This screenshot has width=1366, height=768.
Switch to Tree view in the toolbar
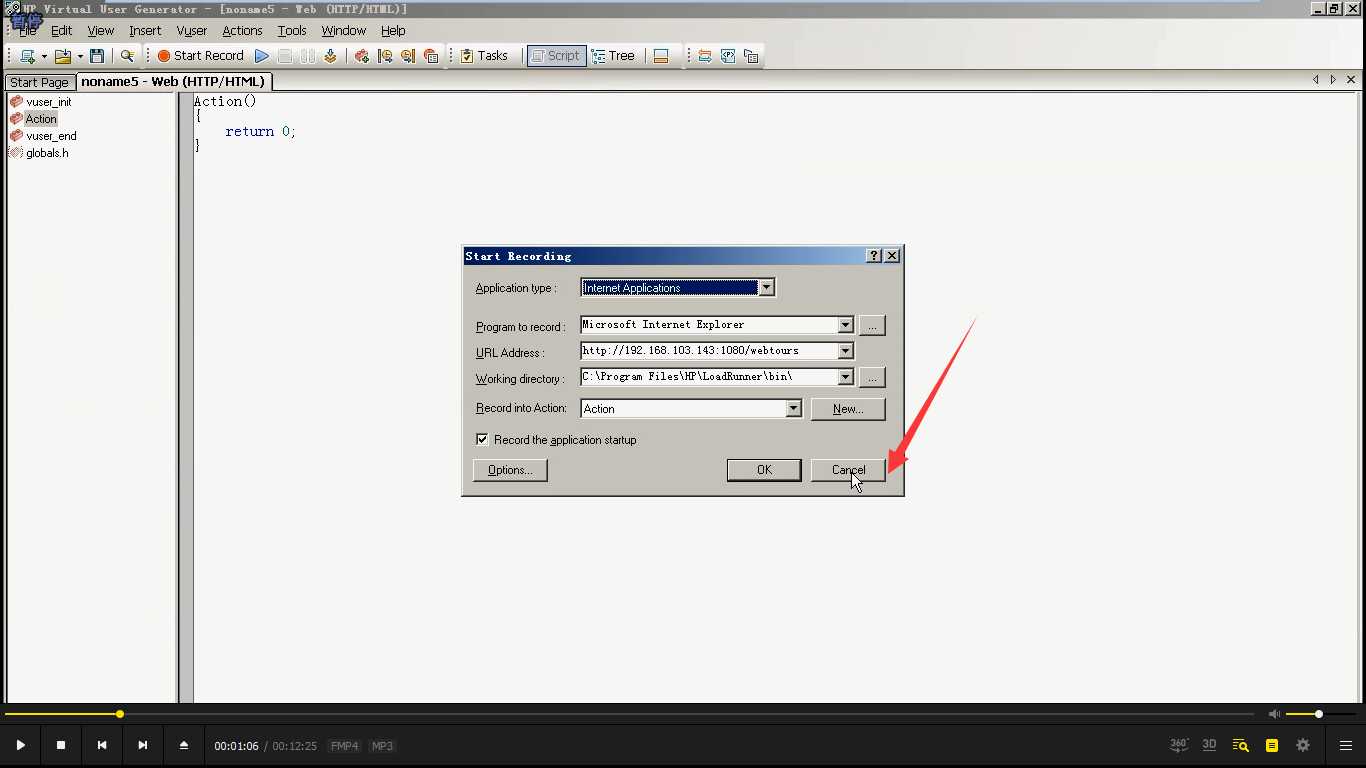click(x=613, y=56)
